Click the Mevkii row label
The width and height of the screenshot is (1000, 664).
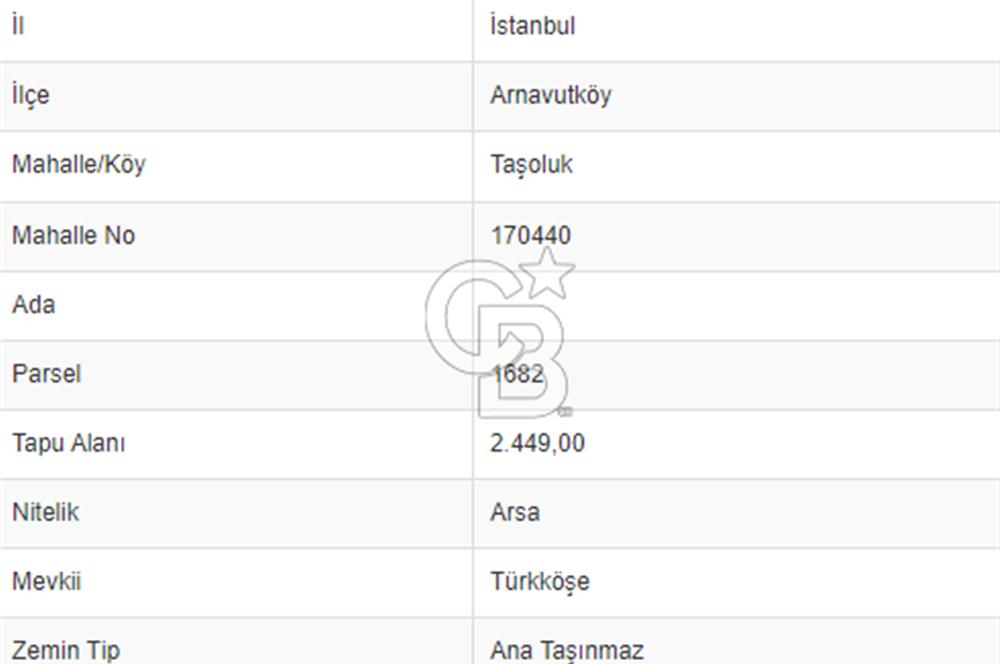[46, 581]
